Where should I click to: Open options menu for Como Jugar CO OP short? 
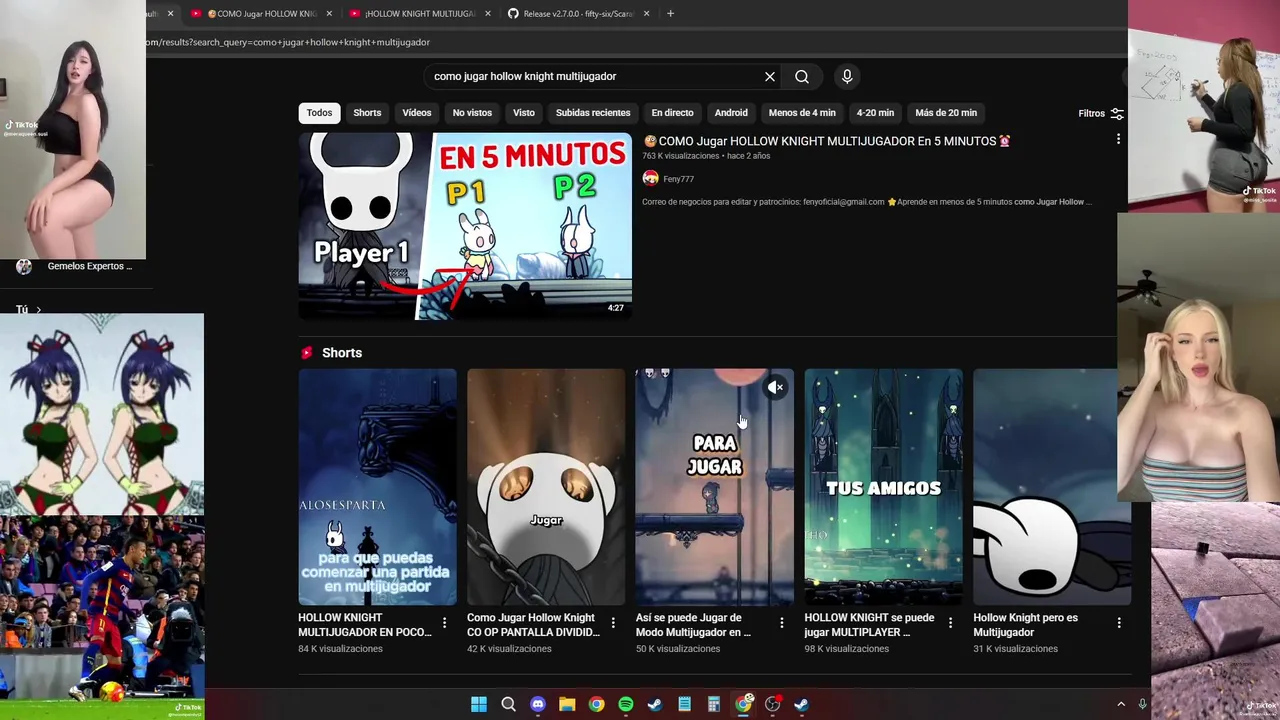(613, 623)
